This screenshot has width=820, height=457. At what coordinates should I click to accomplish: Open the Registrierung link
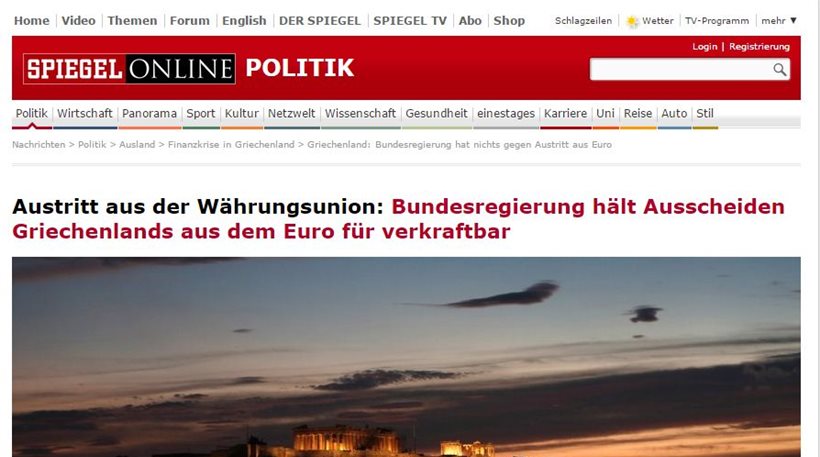(x=759, y=47)
